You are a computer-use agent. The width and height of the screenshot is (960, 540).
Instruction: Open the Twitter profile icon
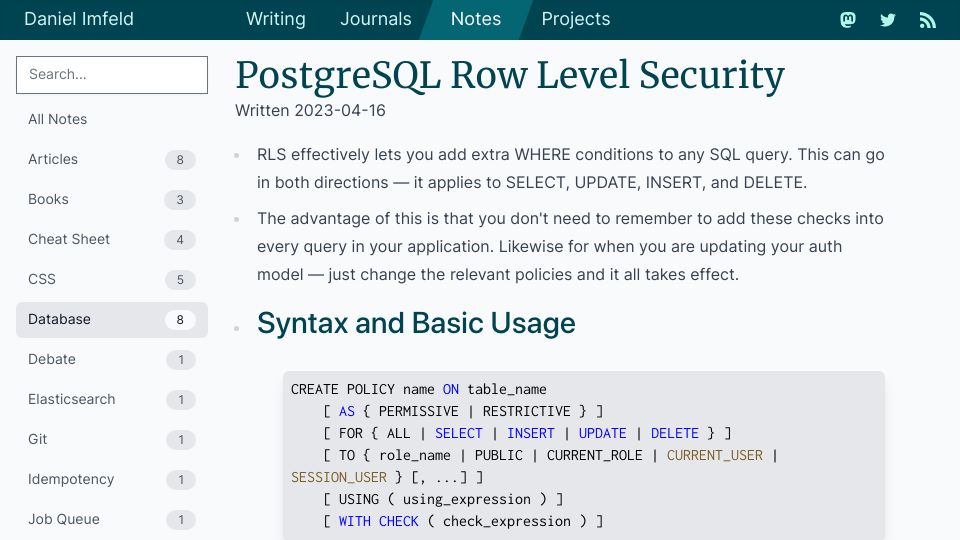[x=888, y=20]
